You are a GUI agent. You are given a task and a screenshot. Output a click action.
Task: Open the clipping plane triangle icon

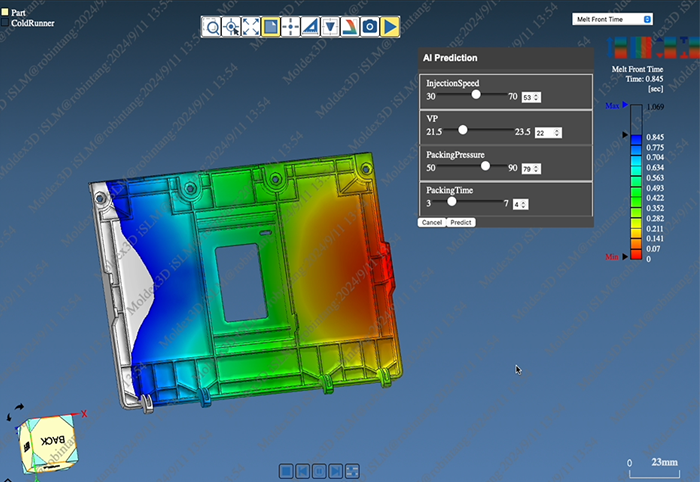point(330,27)
